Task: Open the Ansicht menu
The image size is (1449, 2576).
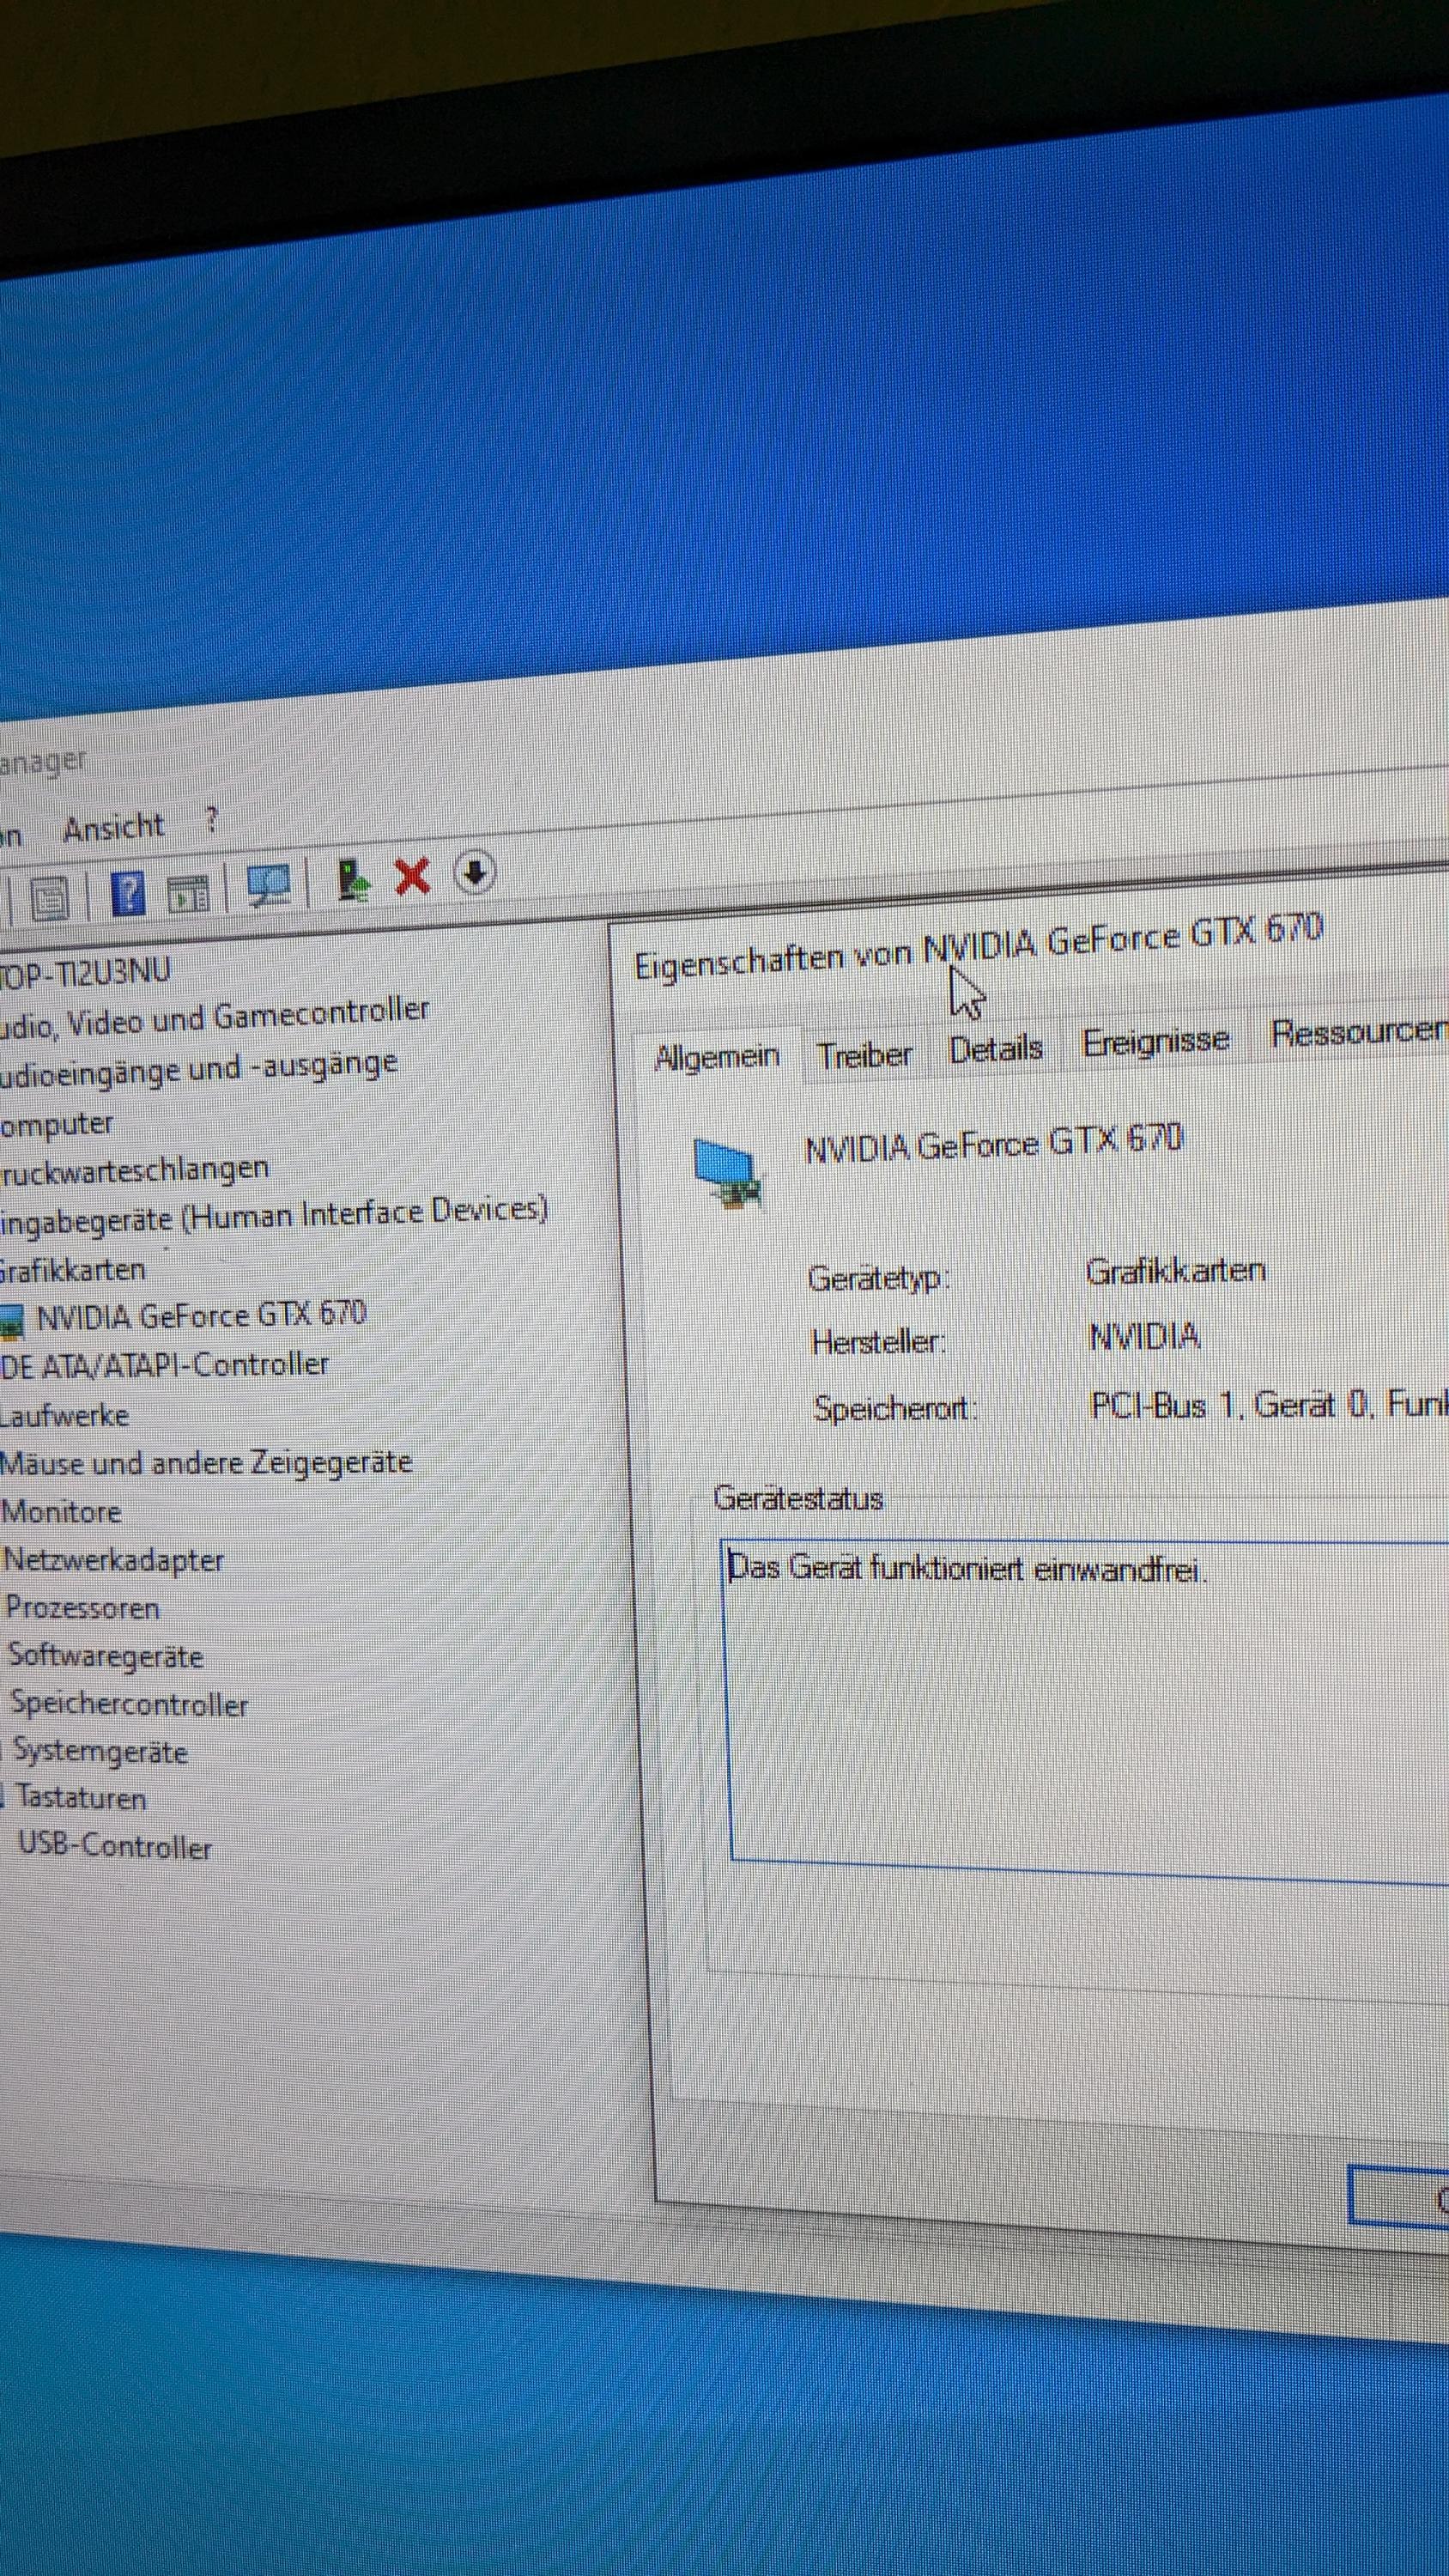Action: pos(113,827)
